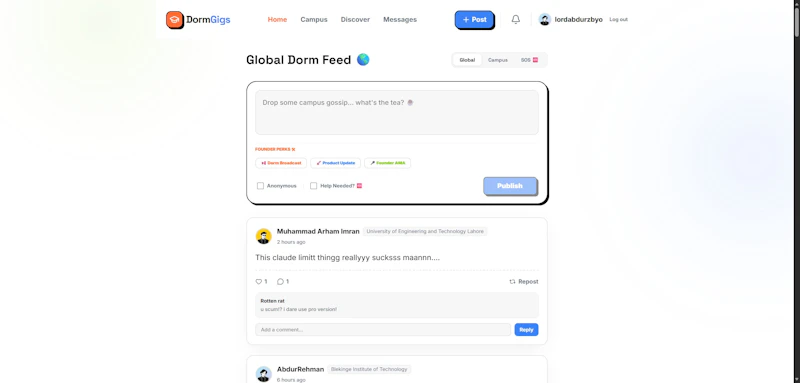
Task: Open Muhammad Arham Imran's avatar
Action: click(x=263, y=236)
